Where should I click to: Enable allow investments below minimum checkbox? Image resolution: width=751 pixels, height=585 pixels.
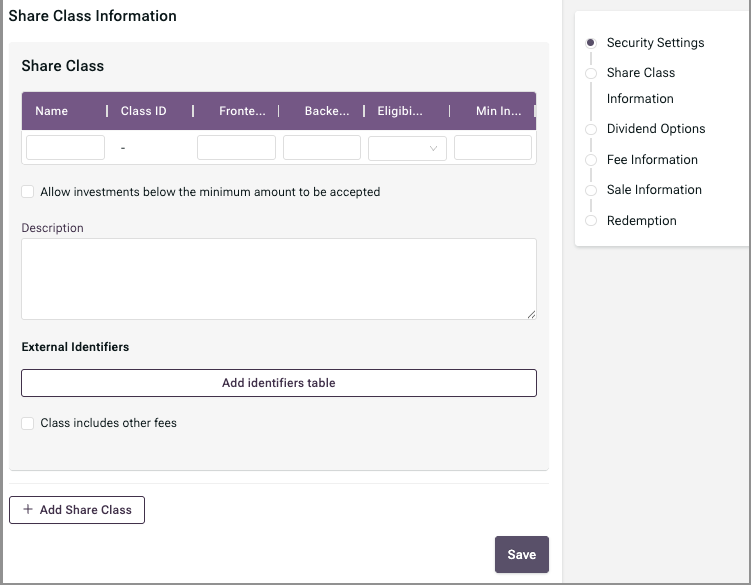[x=28, y=192]
